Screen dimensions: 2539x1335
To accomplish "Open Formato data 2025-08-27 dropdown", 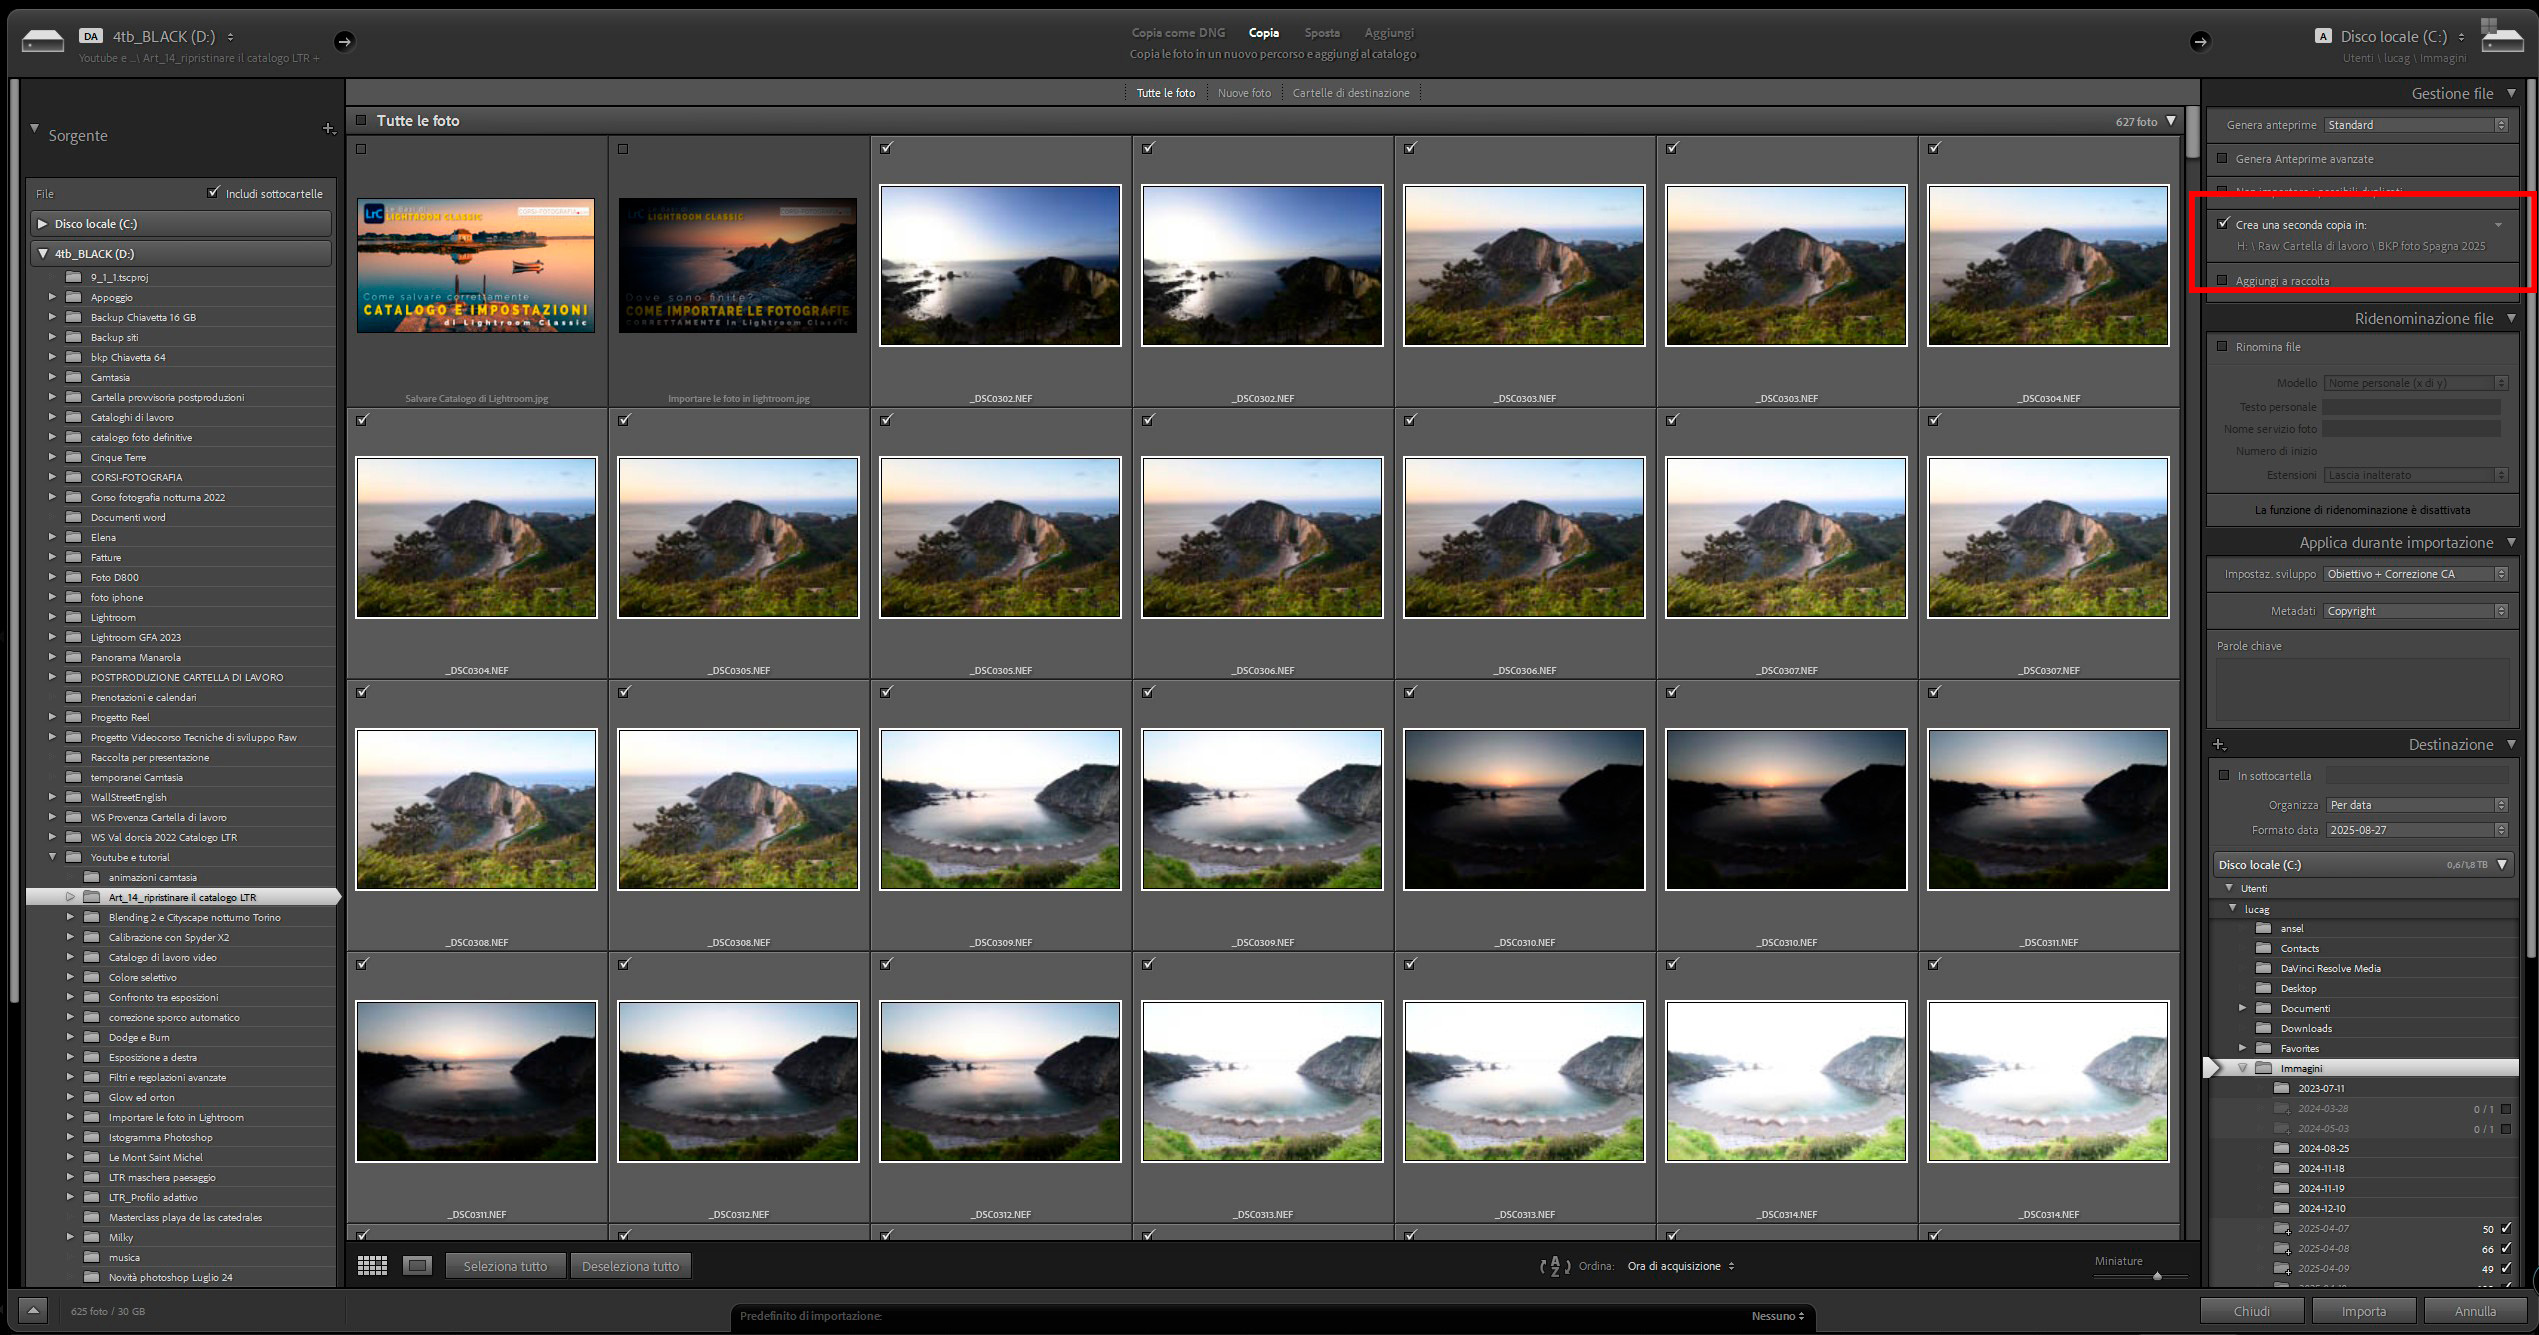I will pos(2417,830).
